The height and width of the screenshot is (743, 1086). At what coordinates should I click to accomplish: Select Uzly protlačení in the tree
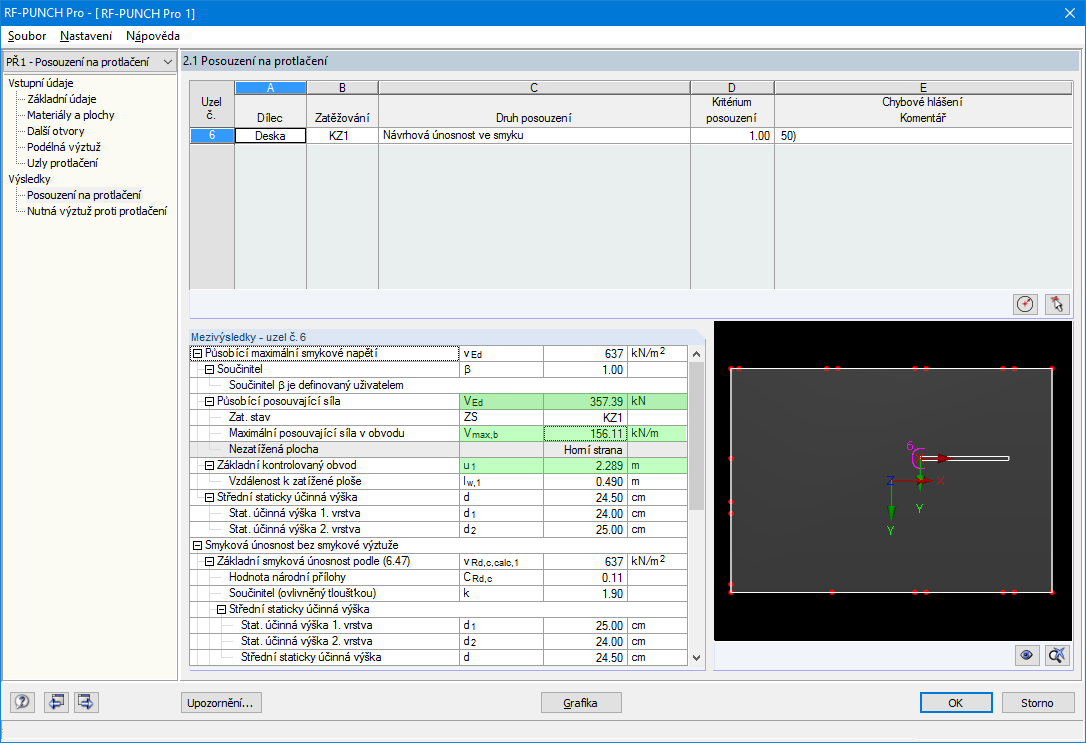coord(62,163)
